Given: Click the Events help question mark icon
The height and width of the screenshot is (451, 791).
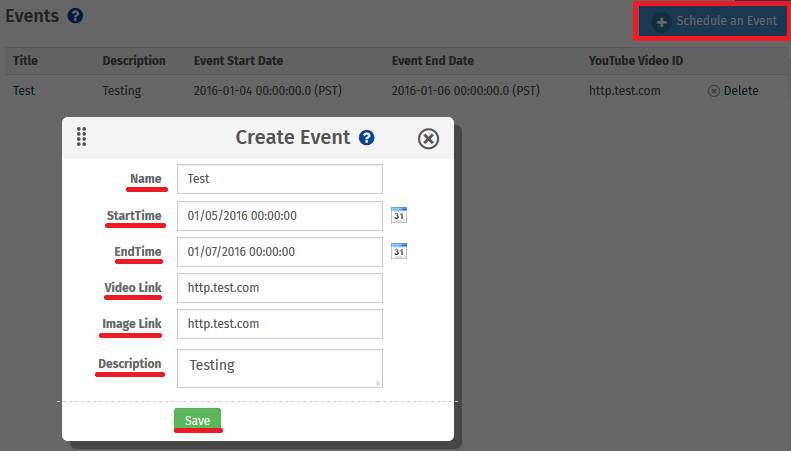Looking at the screenshot, I should [75, 16].
